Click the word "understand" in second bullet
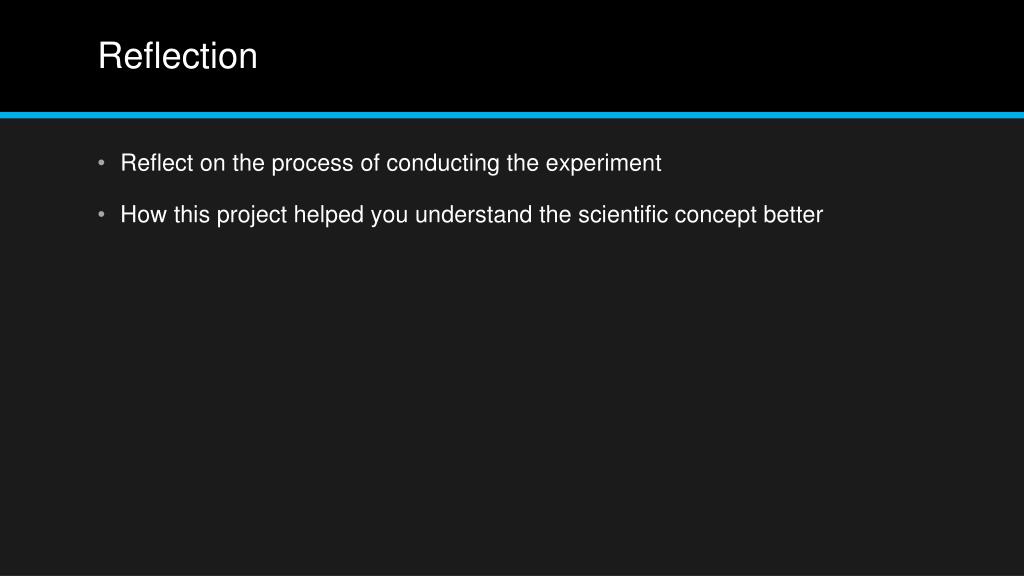Image resolution: width=1024 pixels, height=576 pixels. pyautogui.click(x=473, y=214)
